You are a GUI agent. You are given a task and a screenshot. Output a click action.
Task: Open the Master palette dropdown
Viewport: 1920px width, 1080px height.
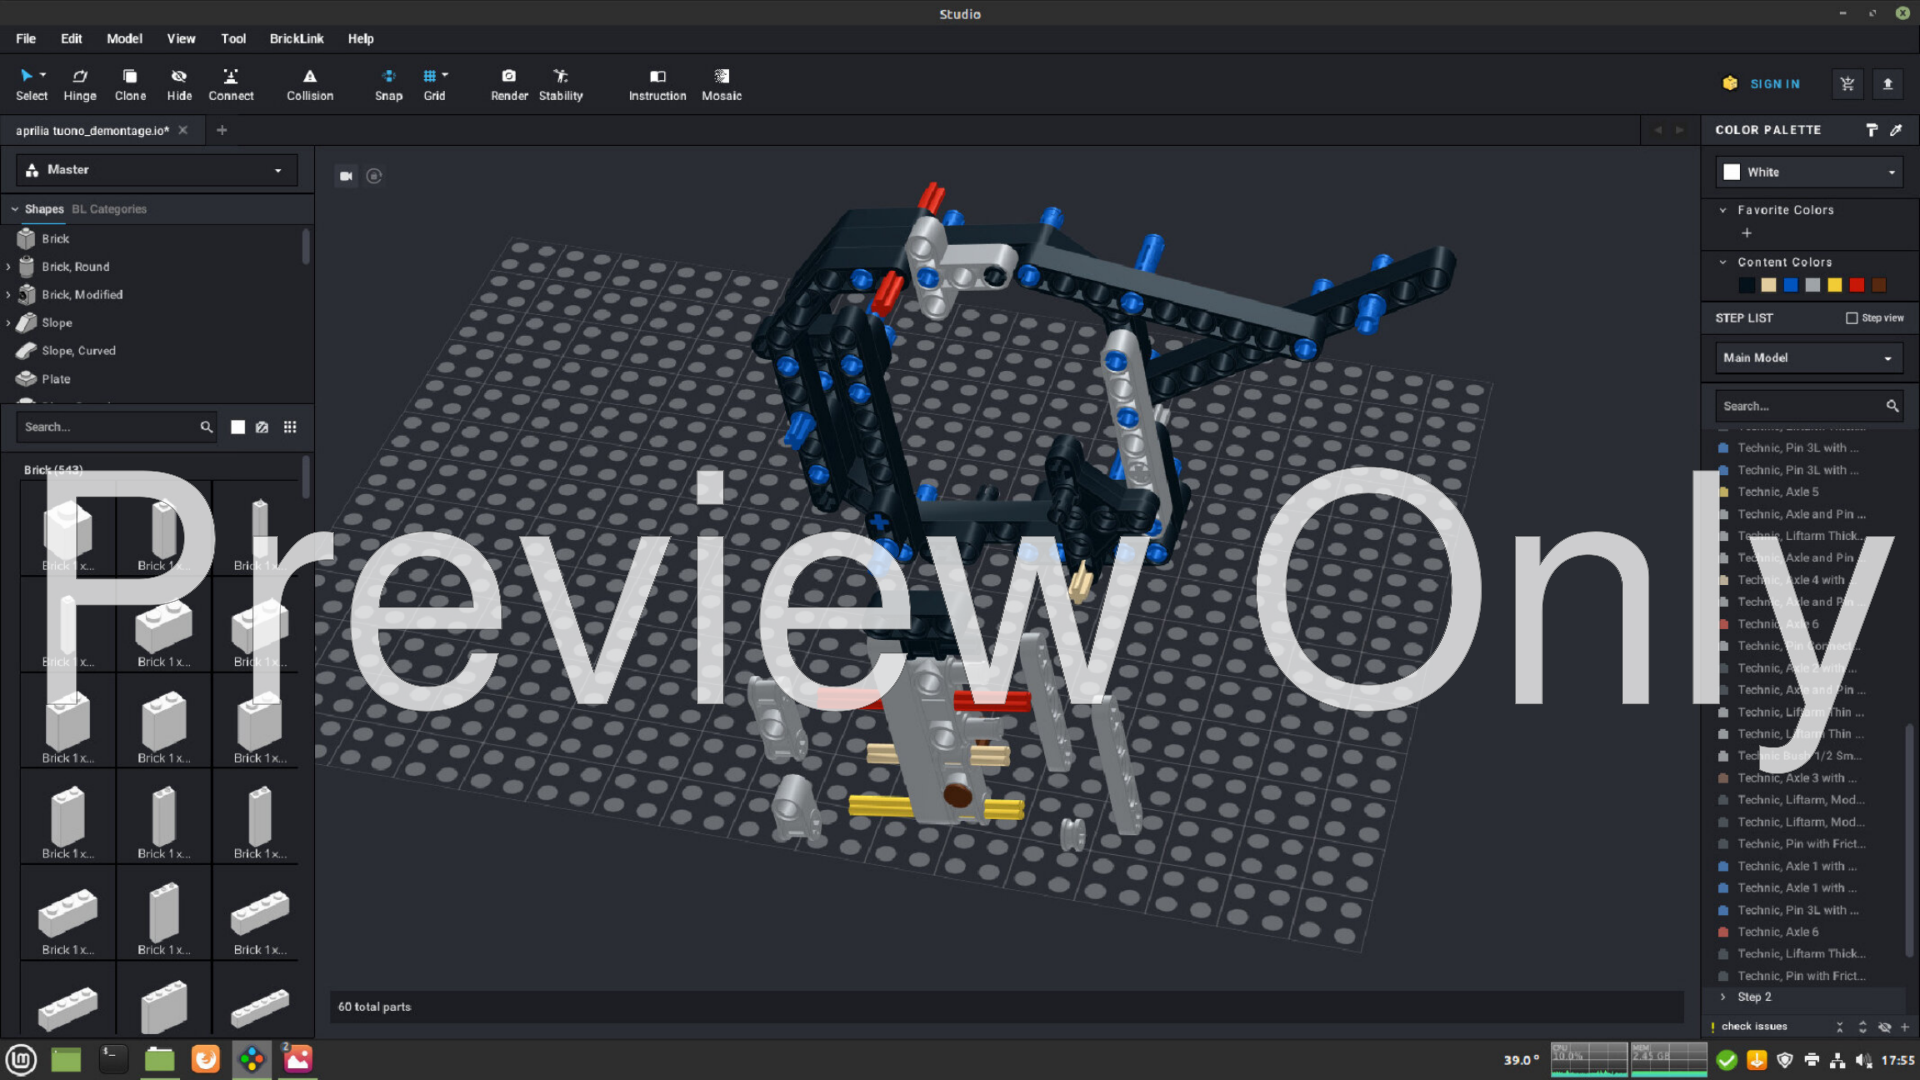point(157,170)
